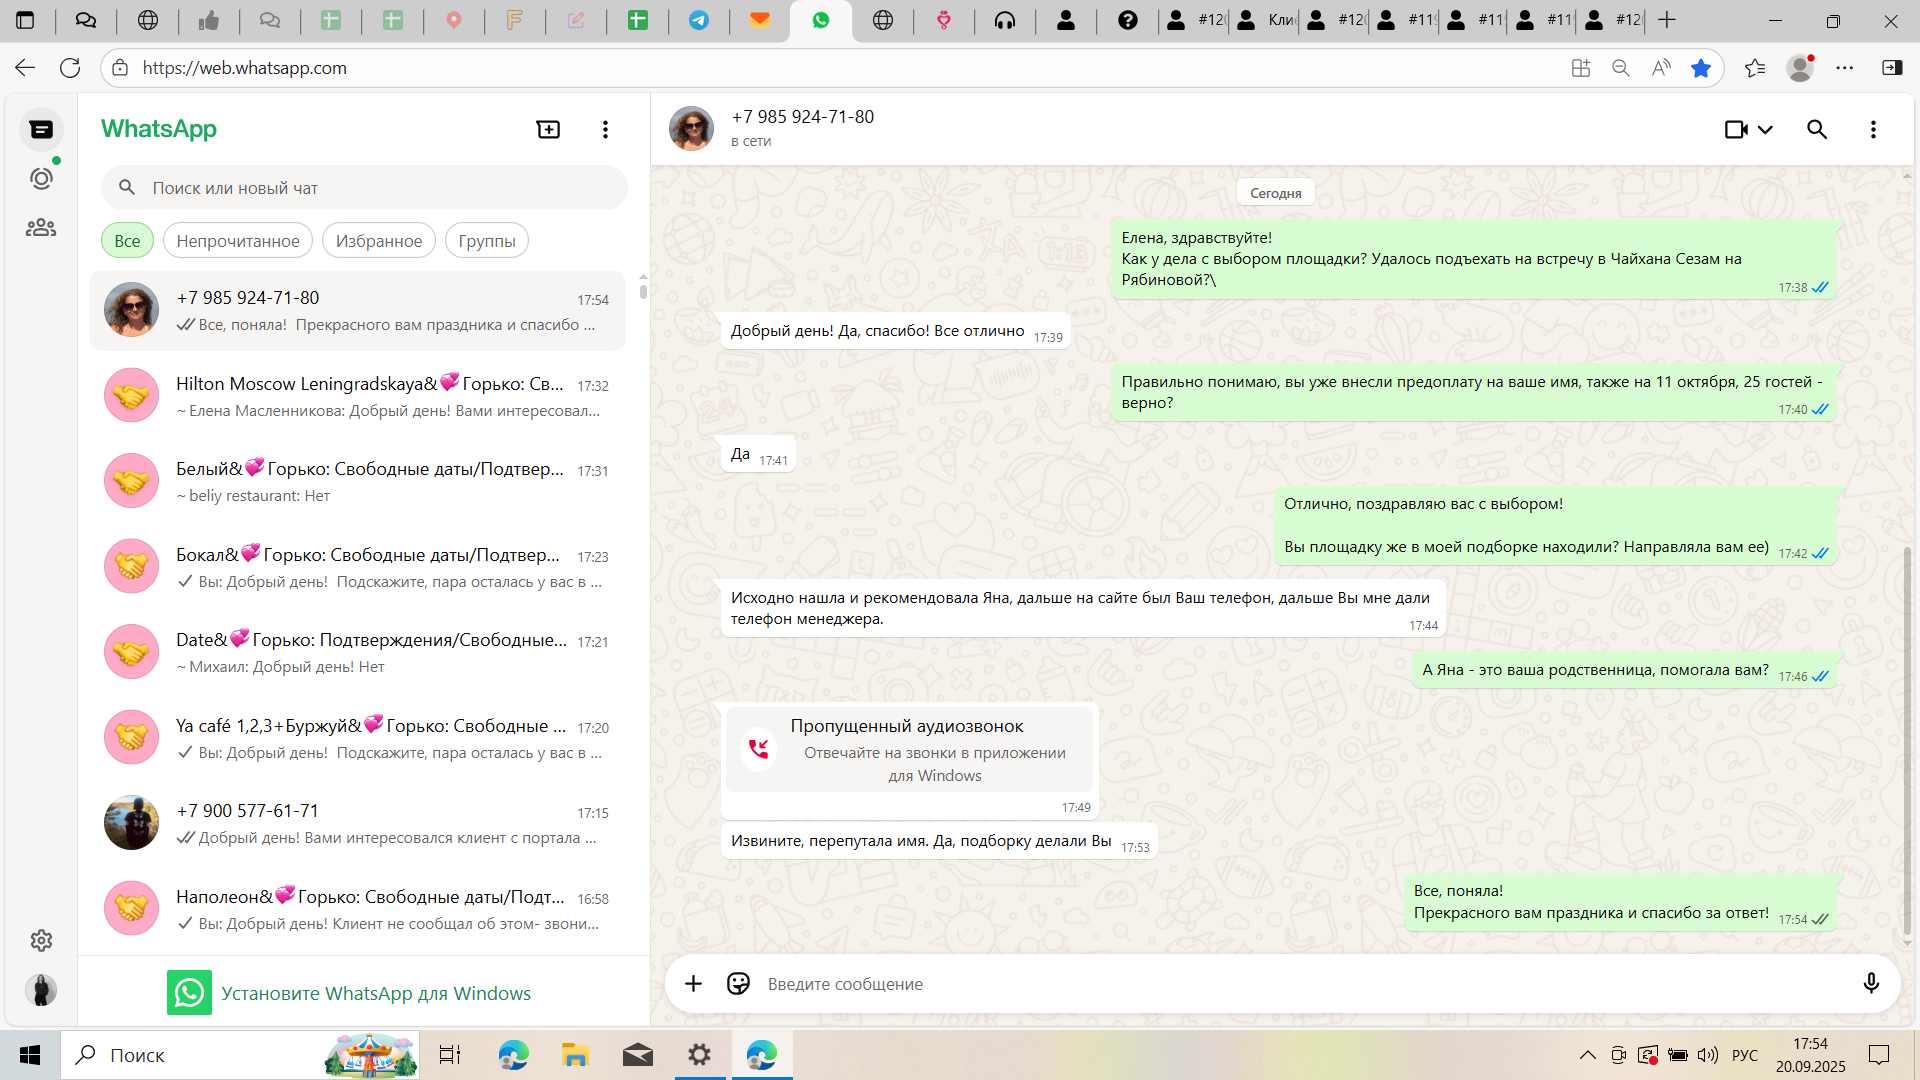Click Установите WhatsApp для Windows link
Viewport: 1920px width, 1080px height.
(375, 993)
